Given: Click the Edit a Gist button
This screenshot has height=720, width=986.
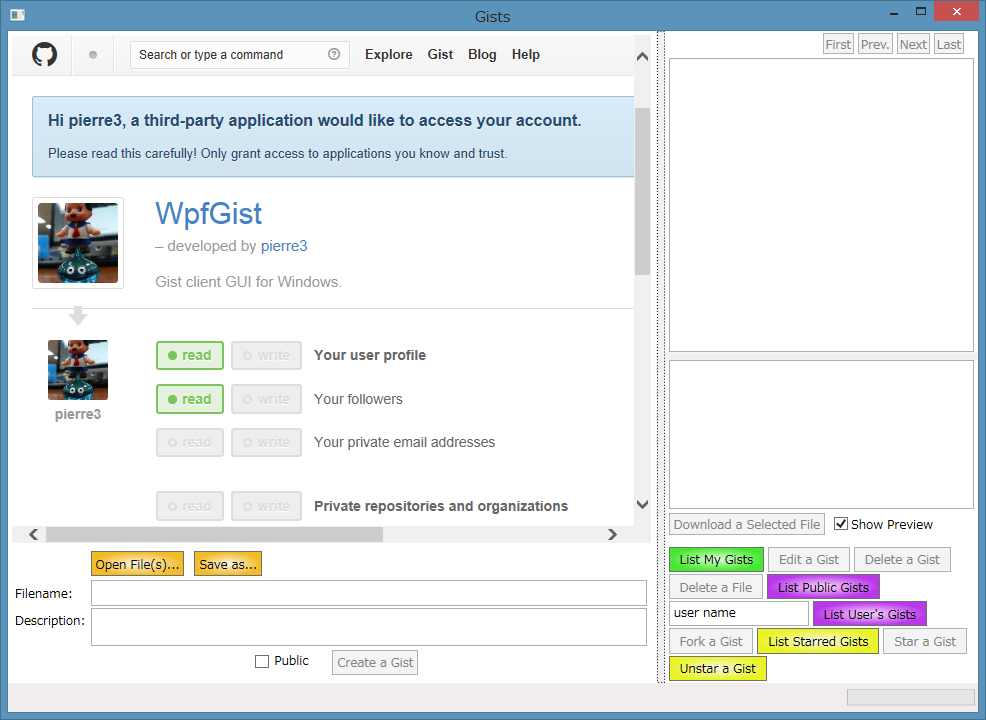Looking at the screenshot, I should point(809,560).
